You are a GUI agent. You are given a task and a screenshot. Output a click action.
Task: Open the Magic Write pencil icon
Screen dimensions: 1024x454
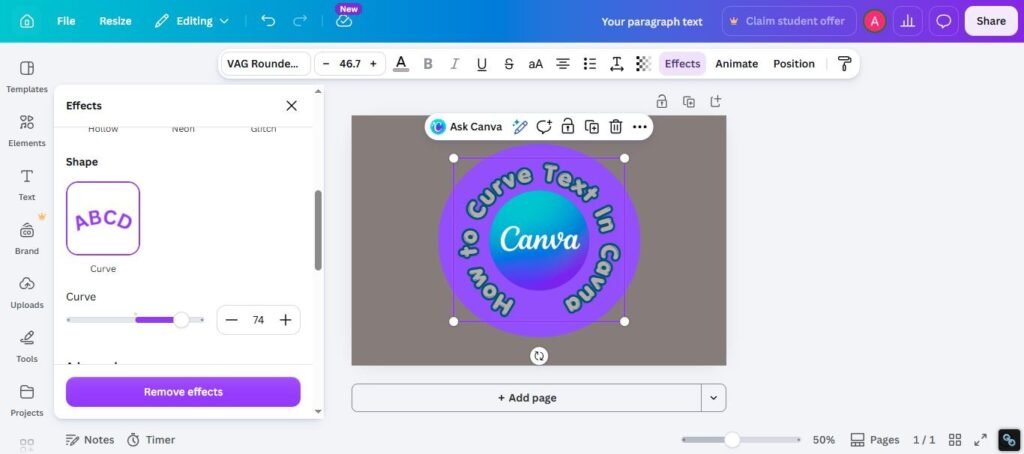[x=520, y=127]
